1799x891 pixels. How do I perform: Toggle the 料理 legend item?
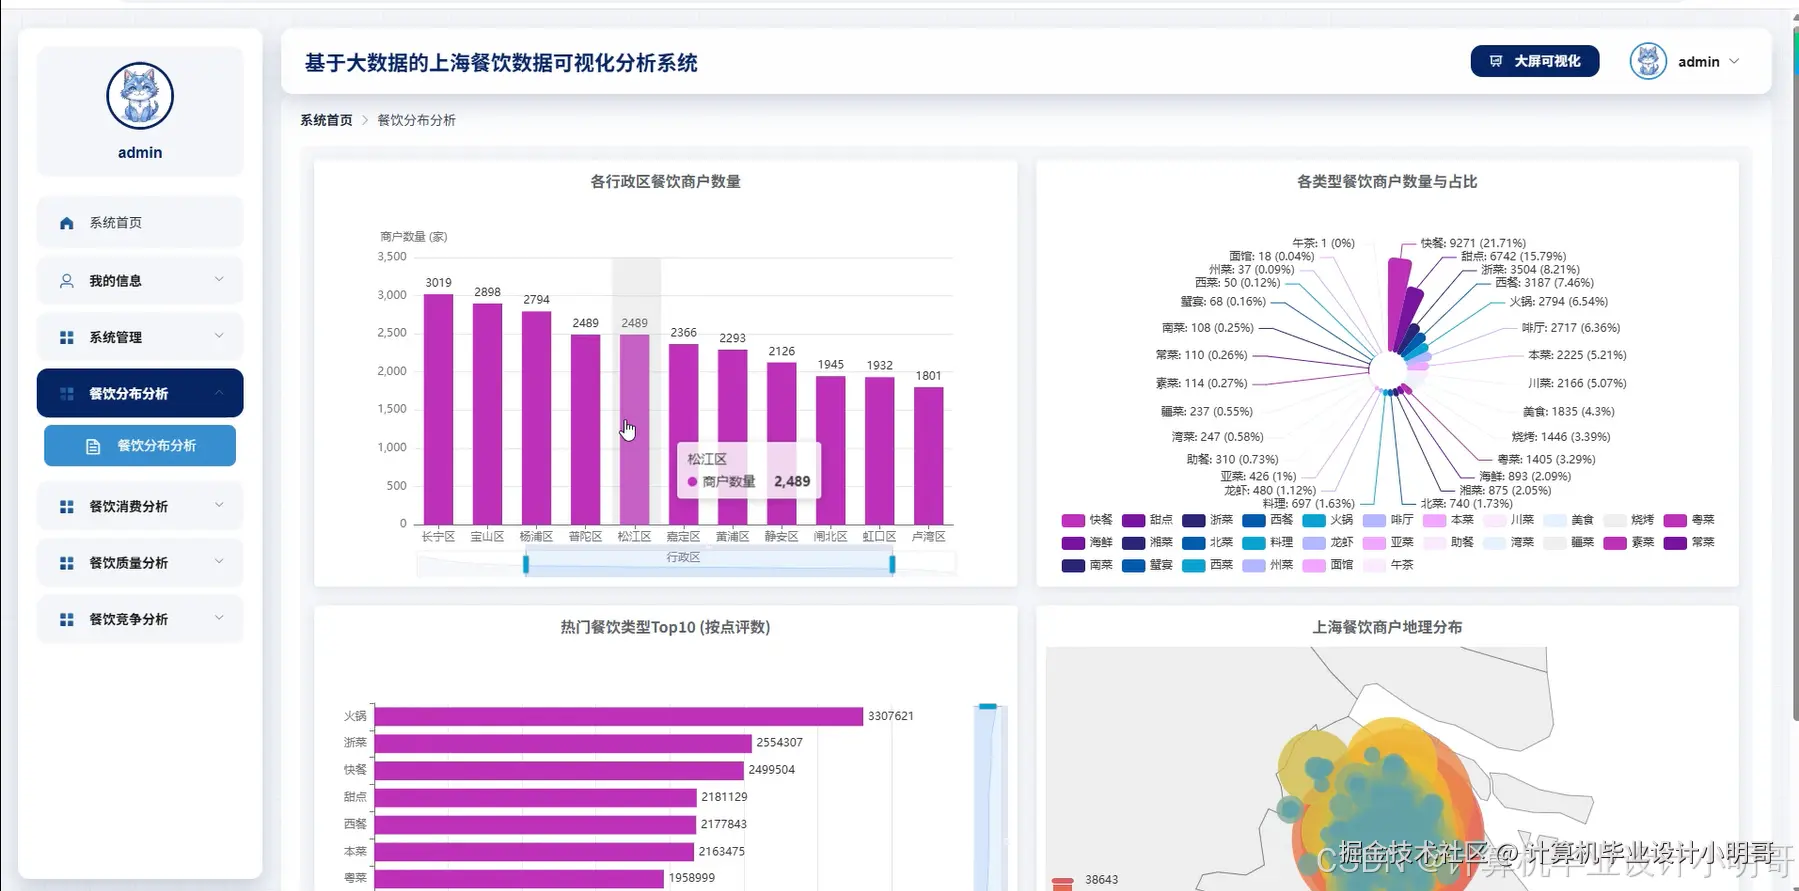click(1267, 542)
